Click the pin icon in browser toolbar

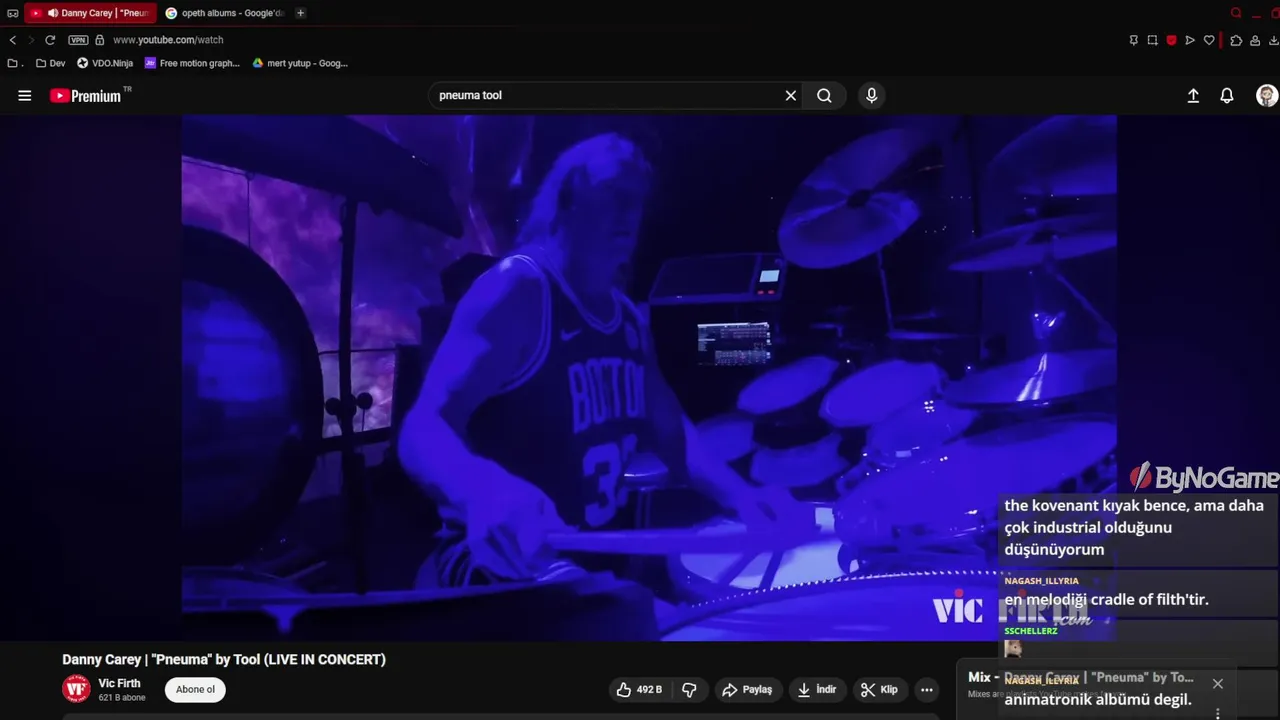1133,40
